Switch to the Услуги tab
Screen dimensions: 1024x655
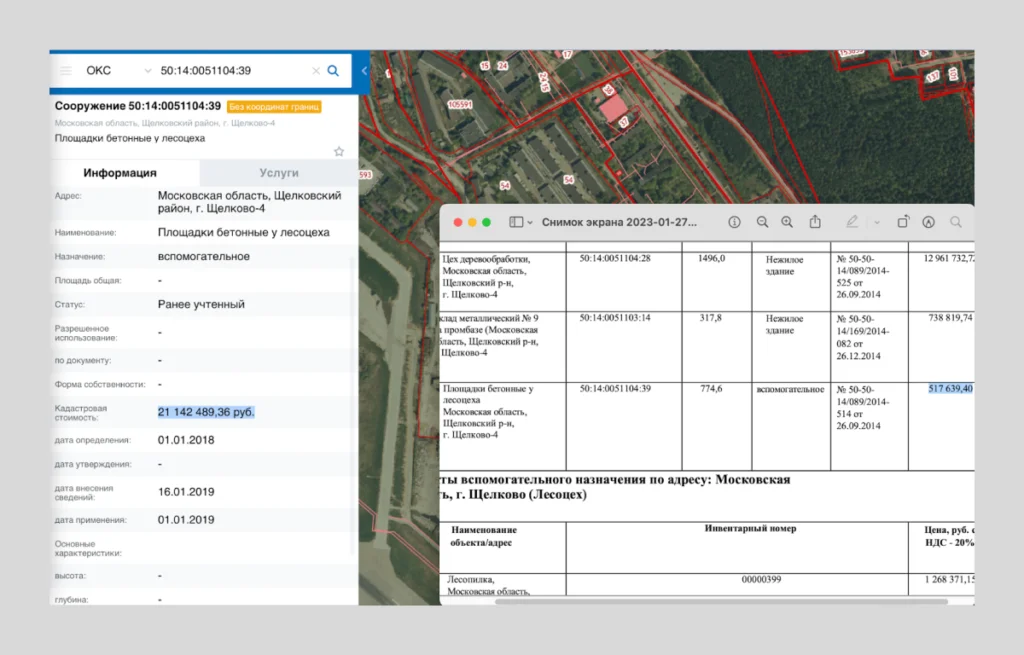pyautogui.click(x=279, y=173)
